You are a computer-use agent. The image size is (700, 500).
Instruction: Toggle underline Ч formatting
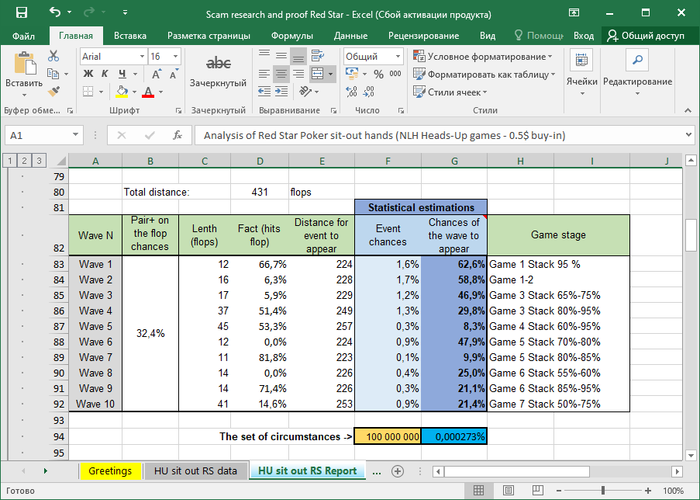pos(122,74)
